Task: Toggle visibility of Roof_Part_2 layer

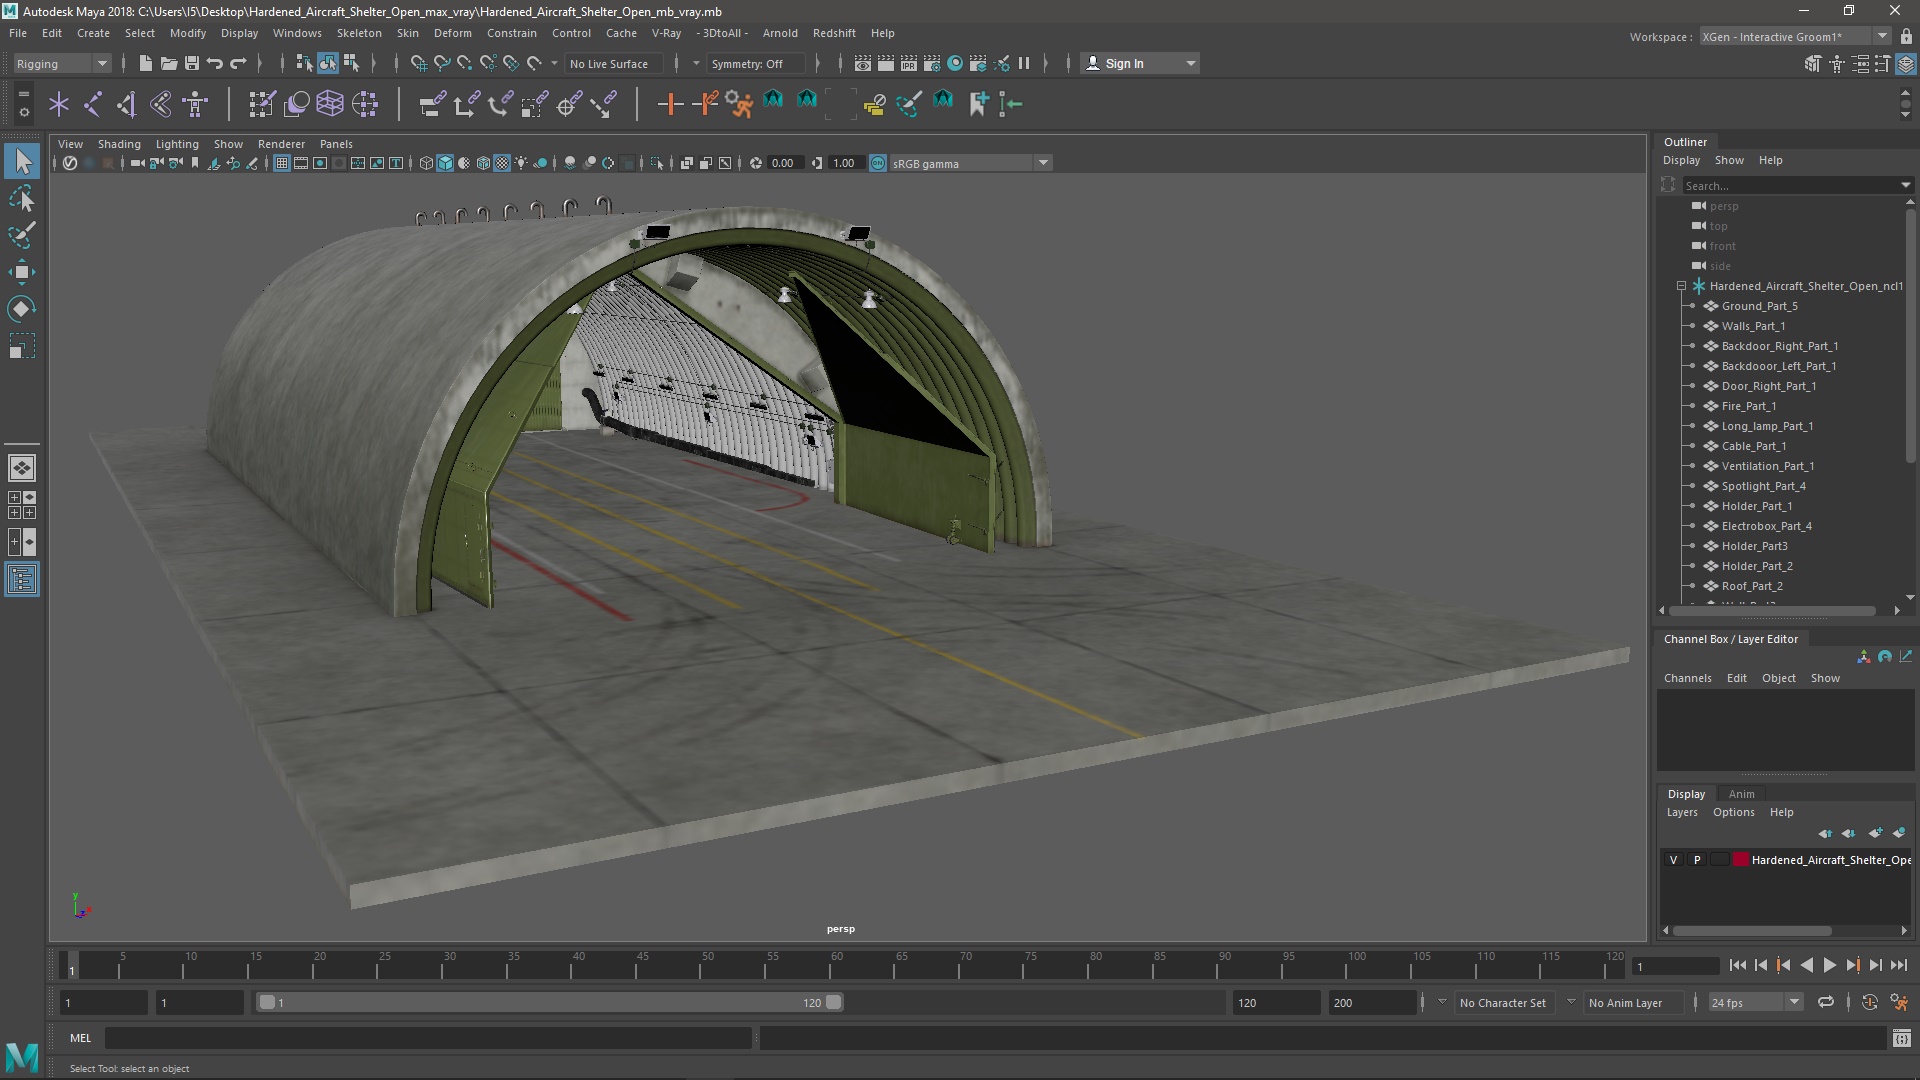Action: click(x=1693, y=585)
